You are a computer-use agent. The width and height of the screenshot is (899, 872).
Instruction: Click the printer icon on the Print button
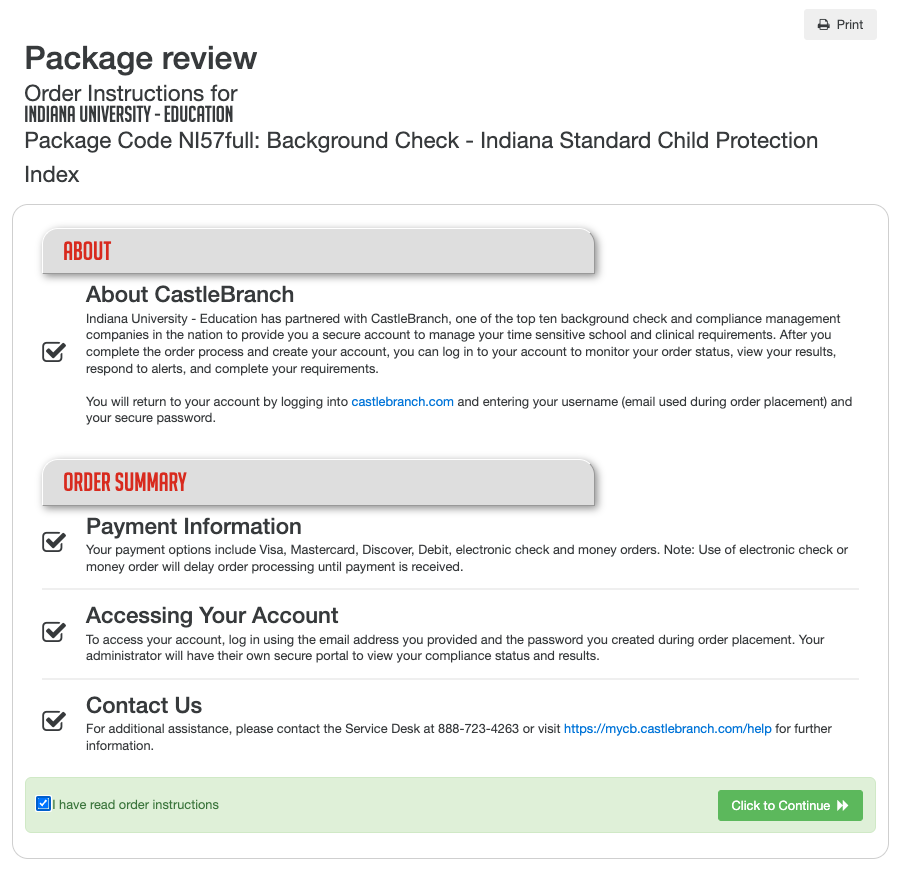click(824, 24)
